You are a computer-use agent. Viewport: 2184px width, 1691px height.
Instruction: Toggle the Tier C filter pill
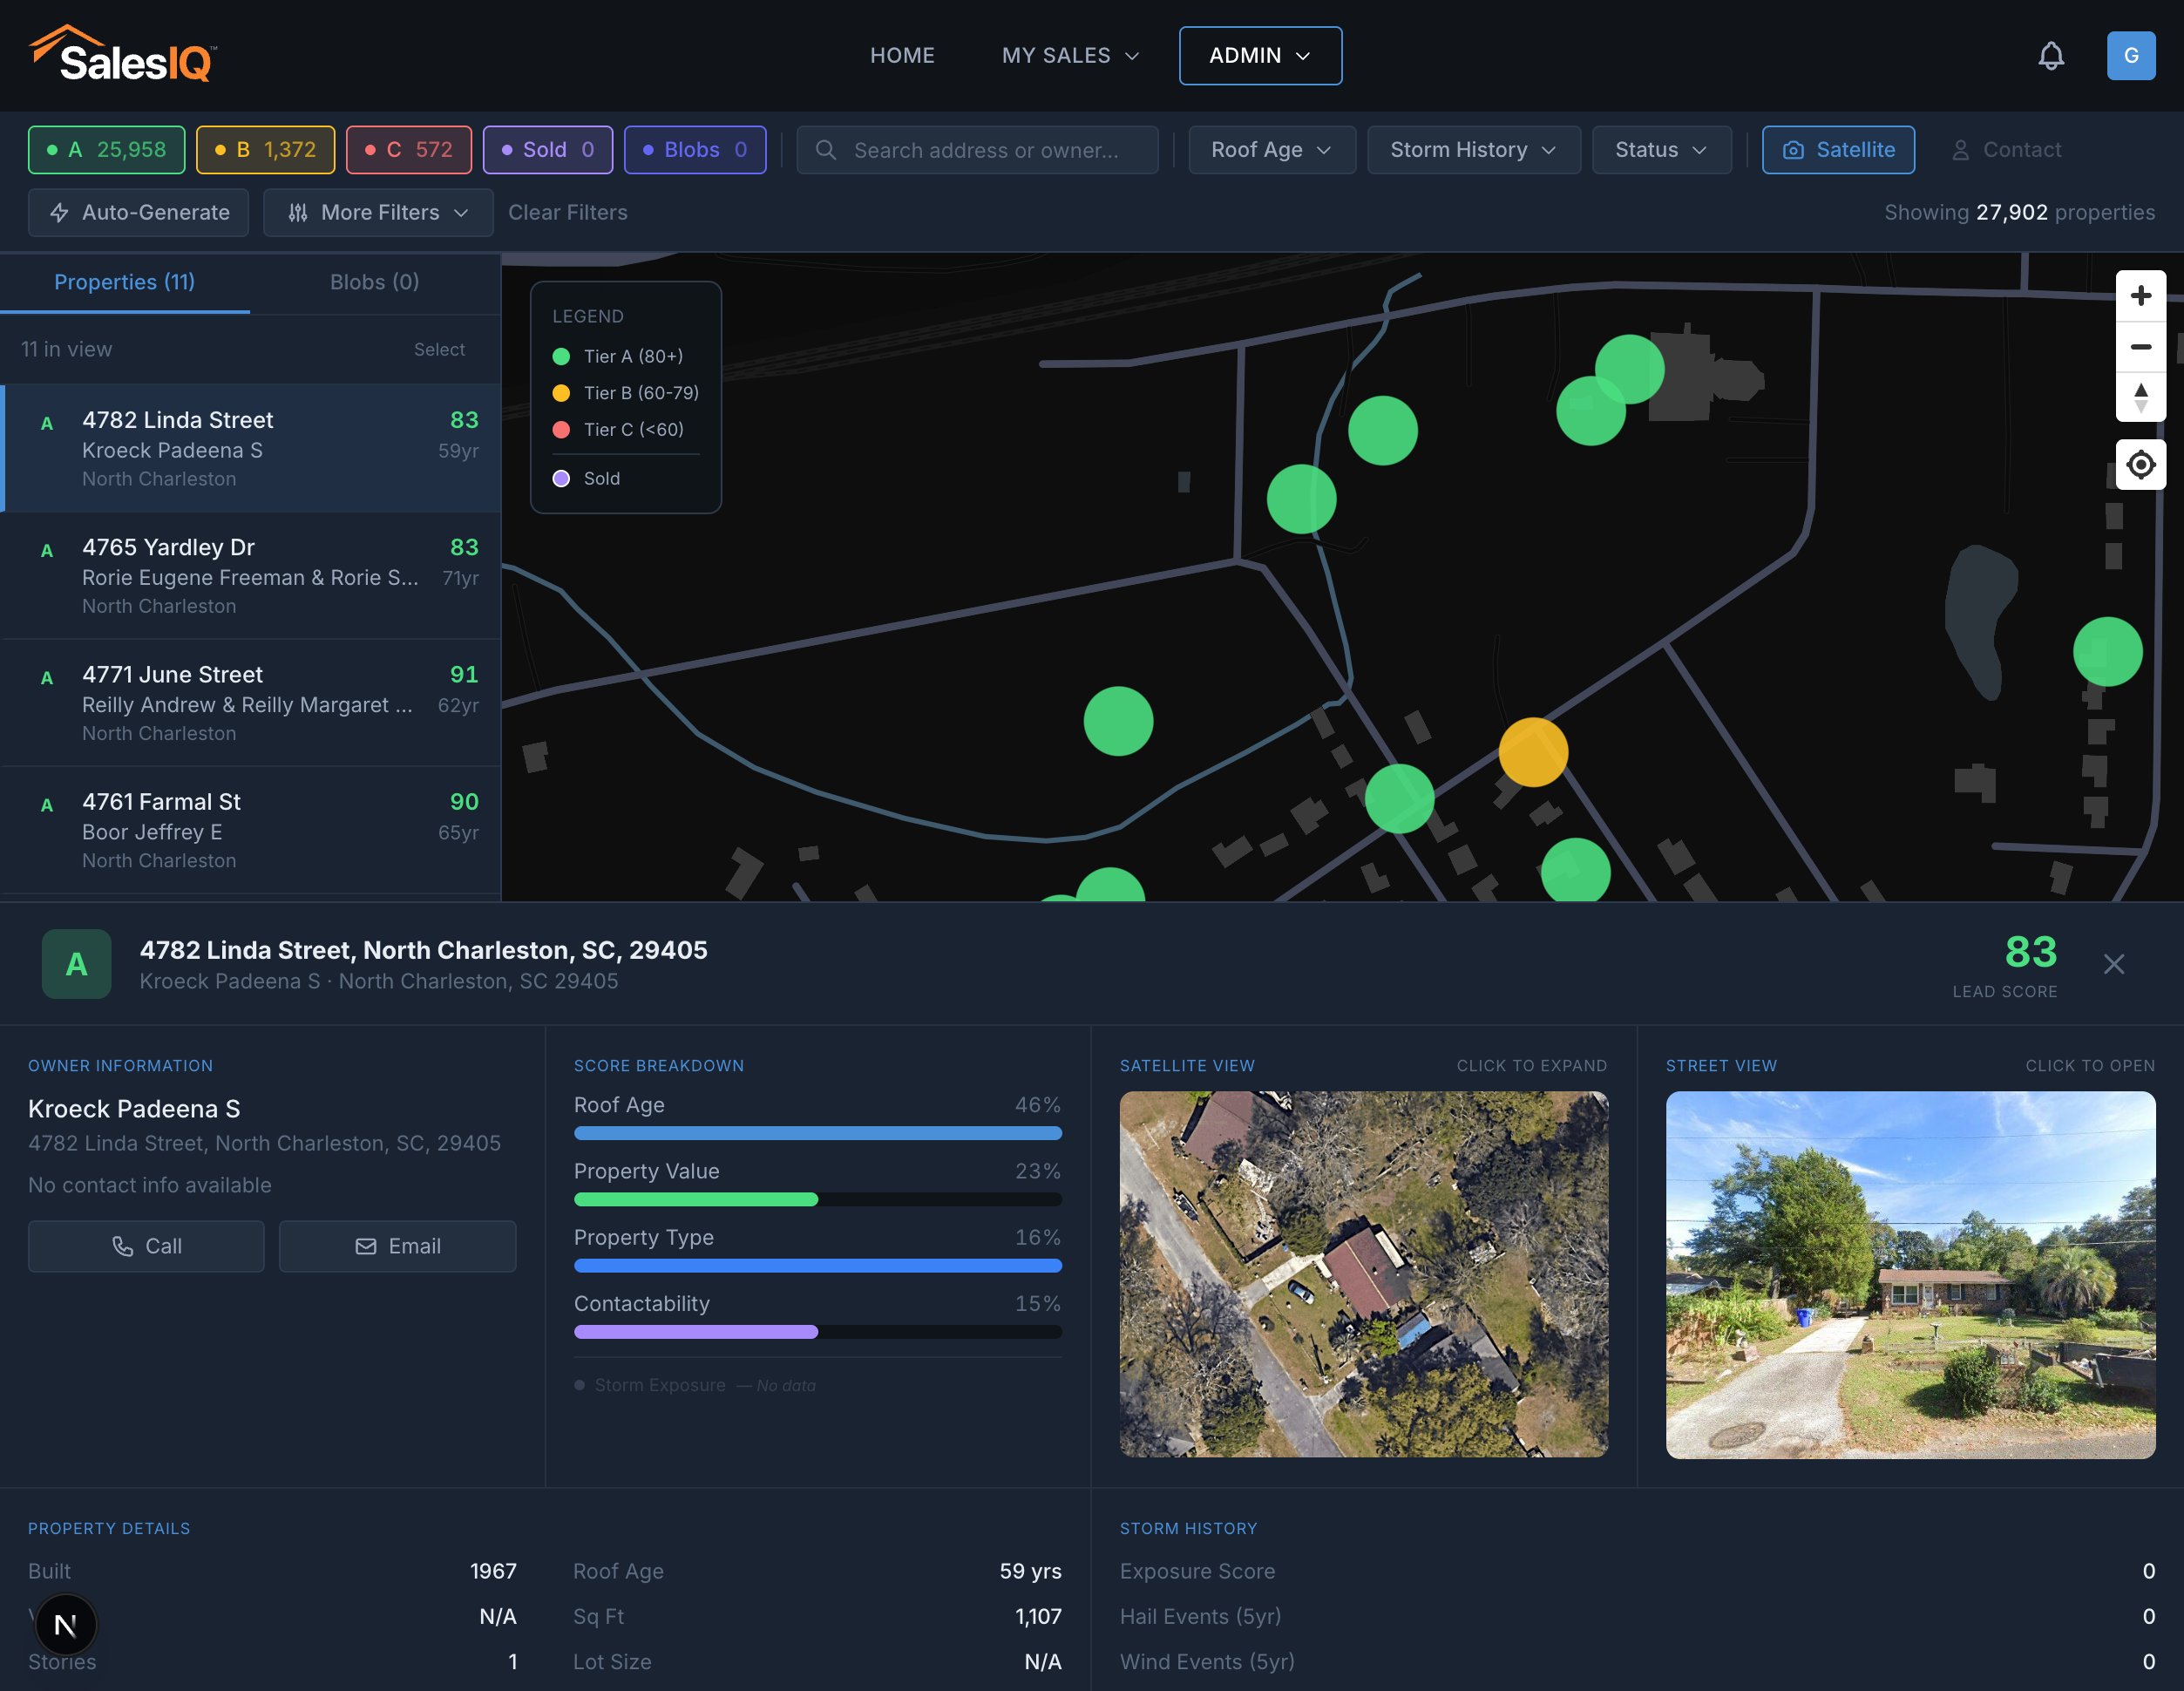pos(408,149)
